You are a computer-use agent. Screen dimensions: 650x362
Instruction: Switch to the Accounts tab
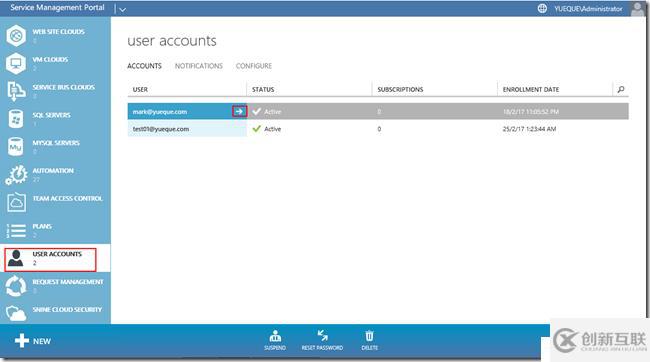tap(144, 66)
